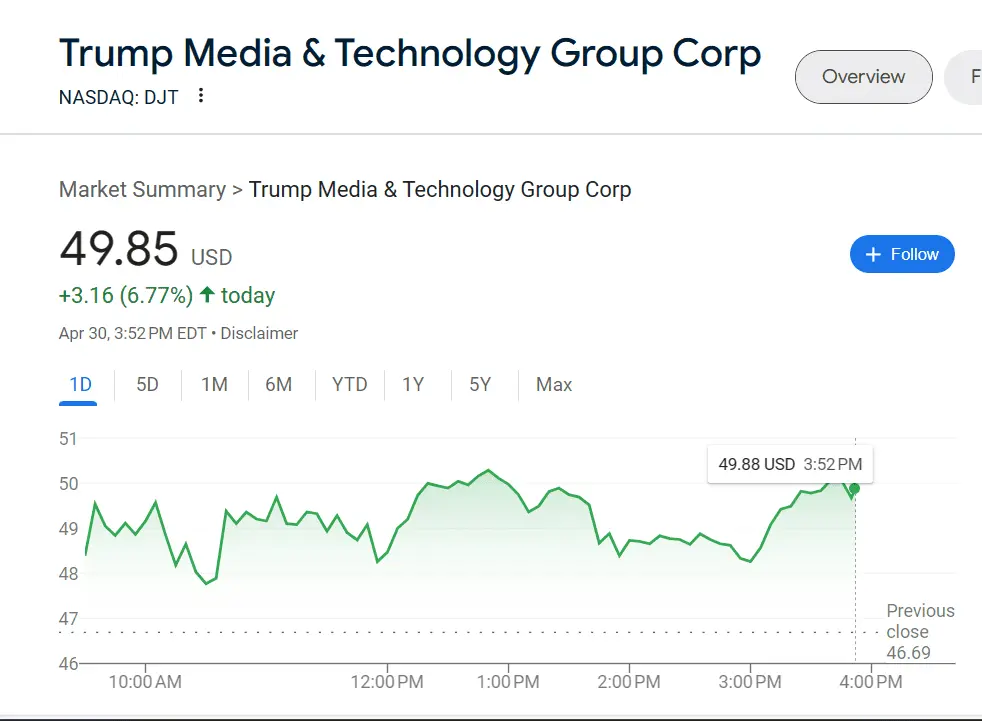Select the YTD range tab
Viewport: 982px width, 721px height.
[x=350, y=385]
